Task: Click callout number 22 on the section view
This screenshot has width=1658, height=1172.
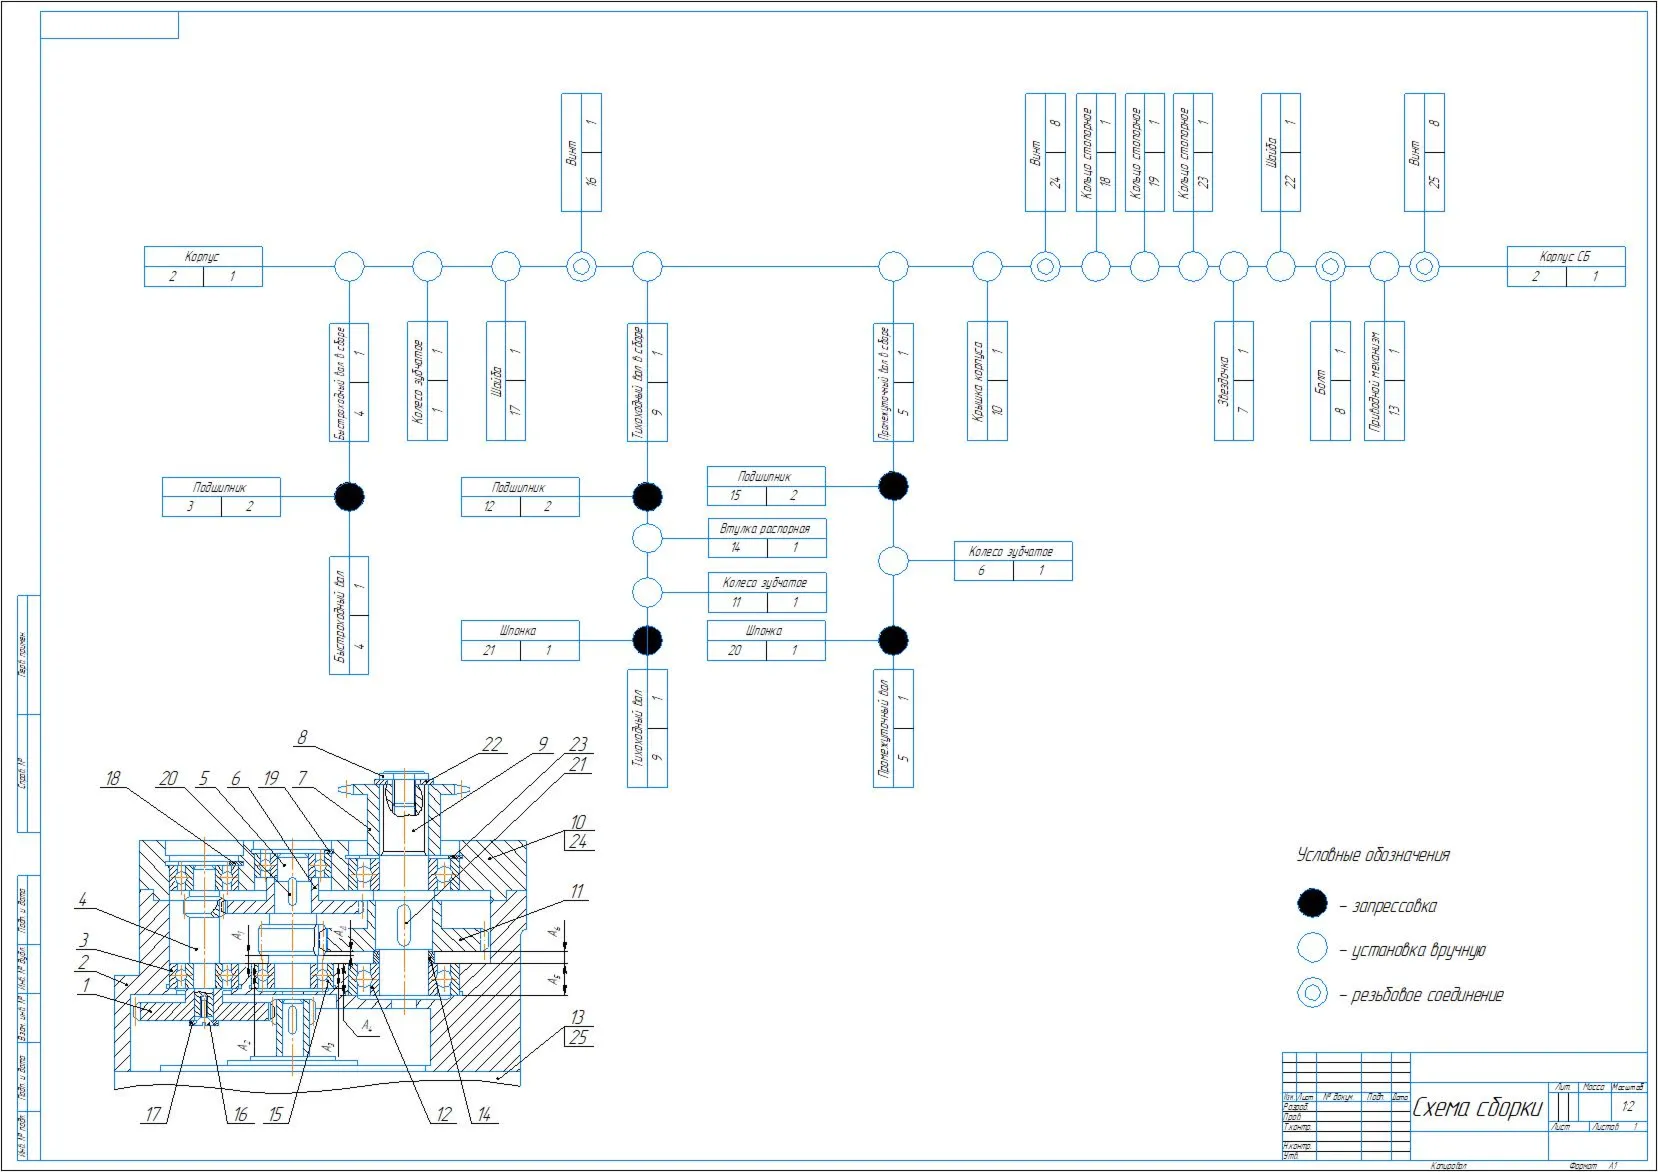Action: point(492,744)
